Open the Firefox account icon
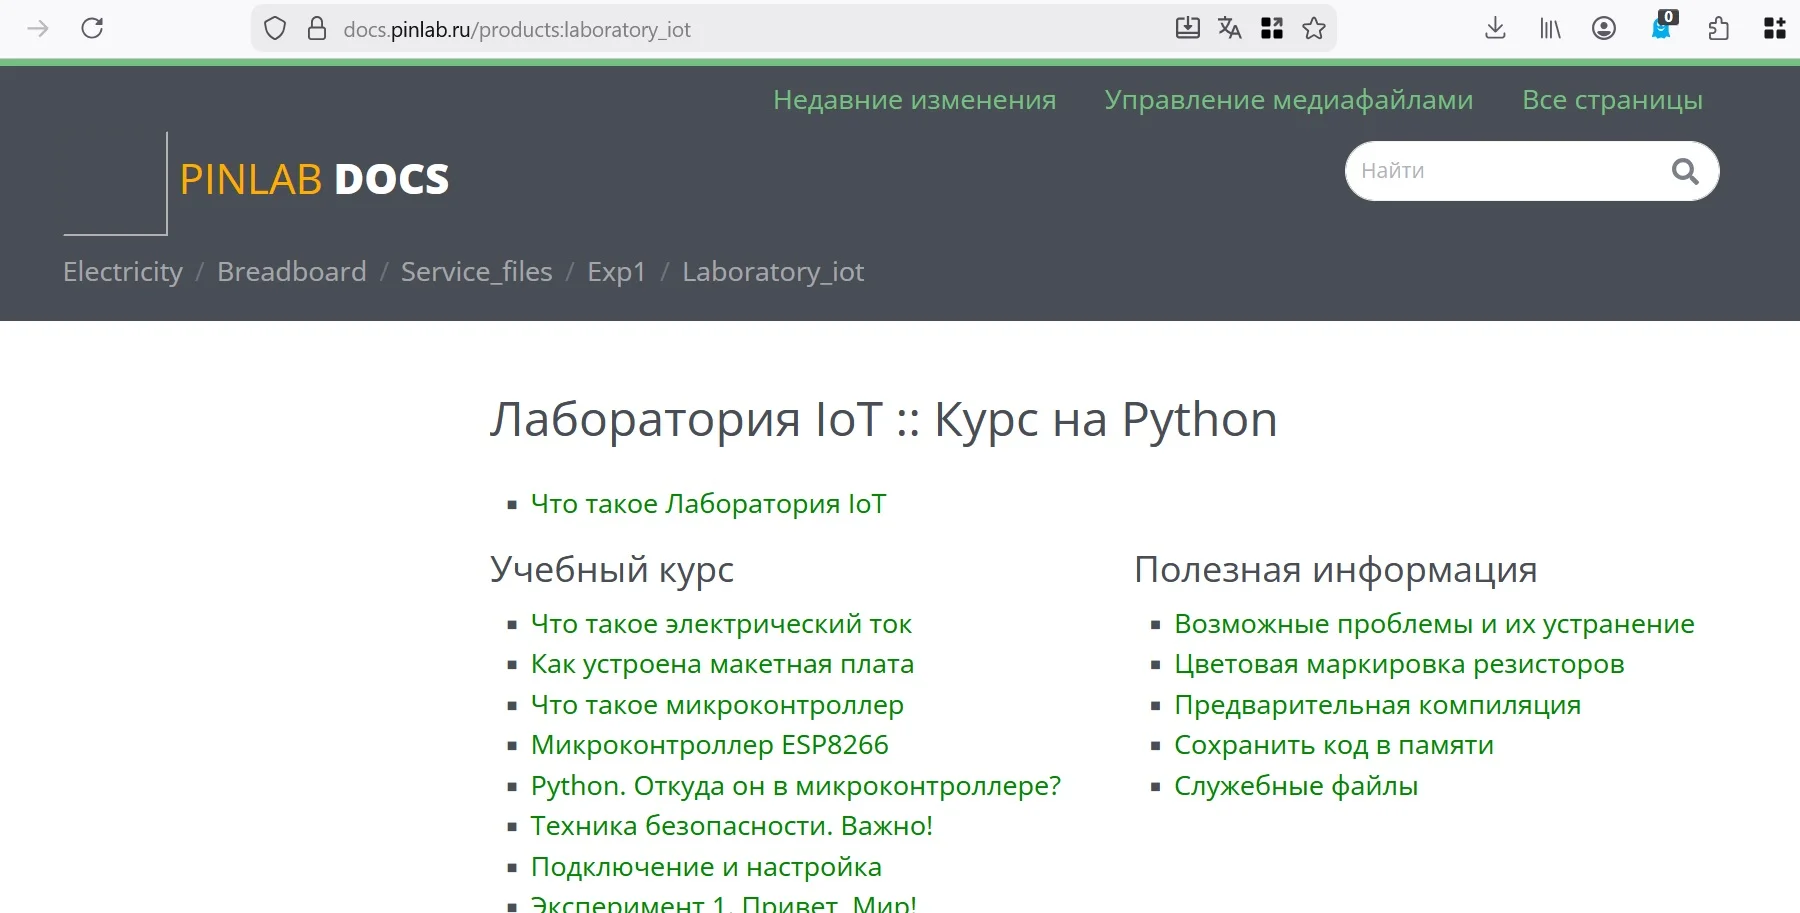Viewport: 1800px width, 913px height. [x=1604, y=29]
